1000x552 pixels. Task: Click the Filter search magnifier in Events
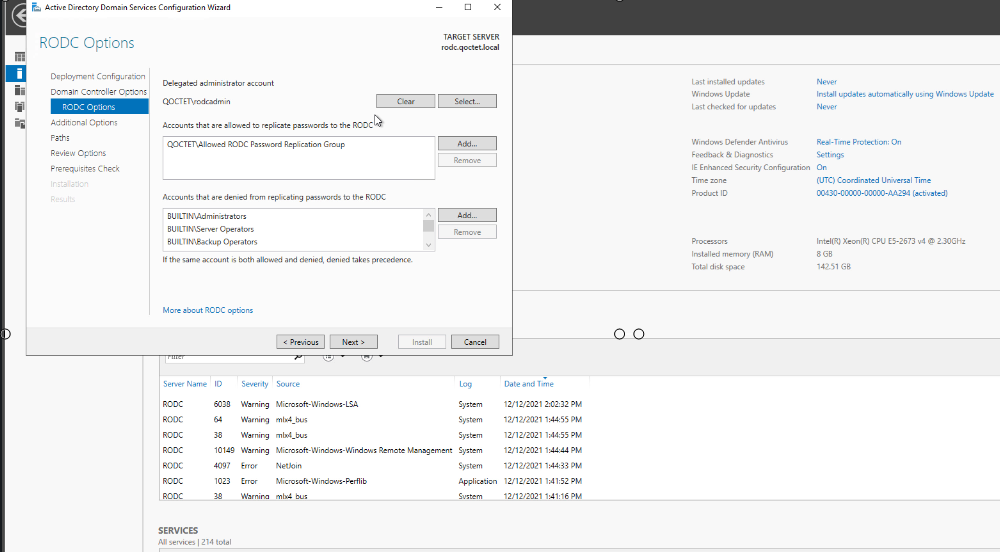point(298,357)
